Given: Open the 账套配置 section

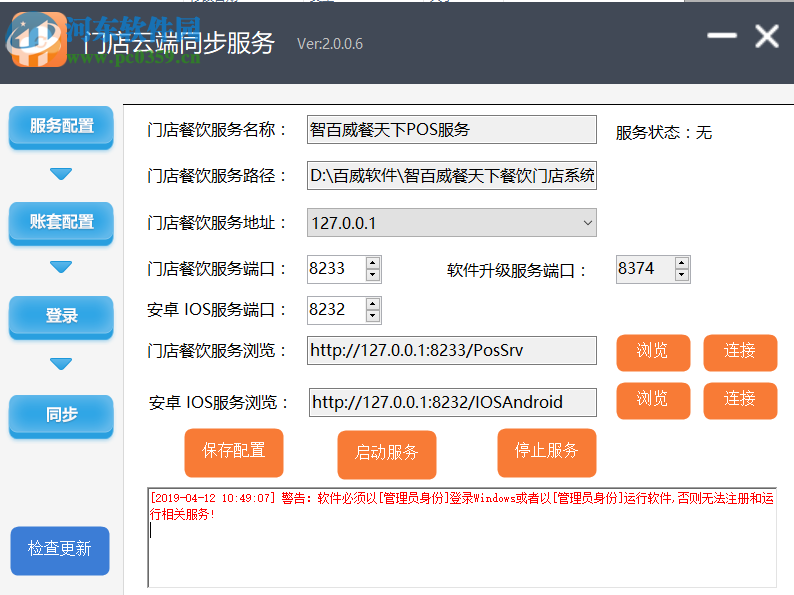Looking at the screenshot, I should tap(61, 223).
